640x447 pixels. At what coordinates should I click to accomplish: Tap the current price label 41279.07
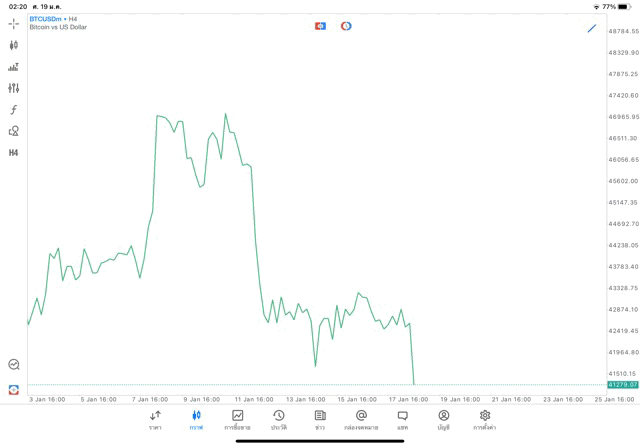tap(623, 385)
